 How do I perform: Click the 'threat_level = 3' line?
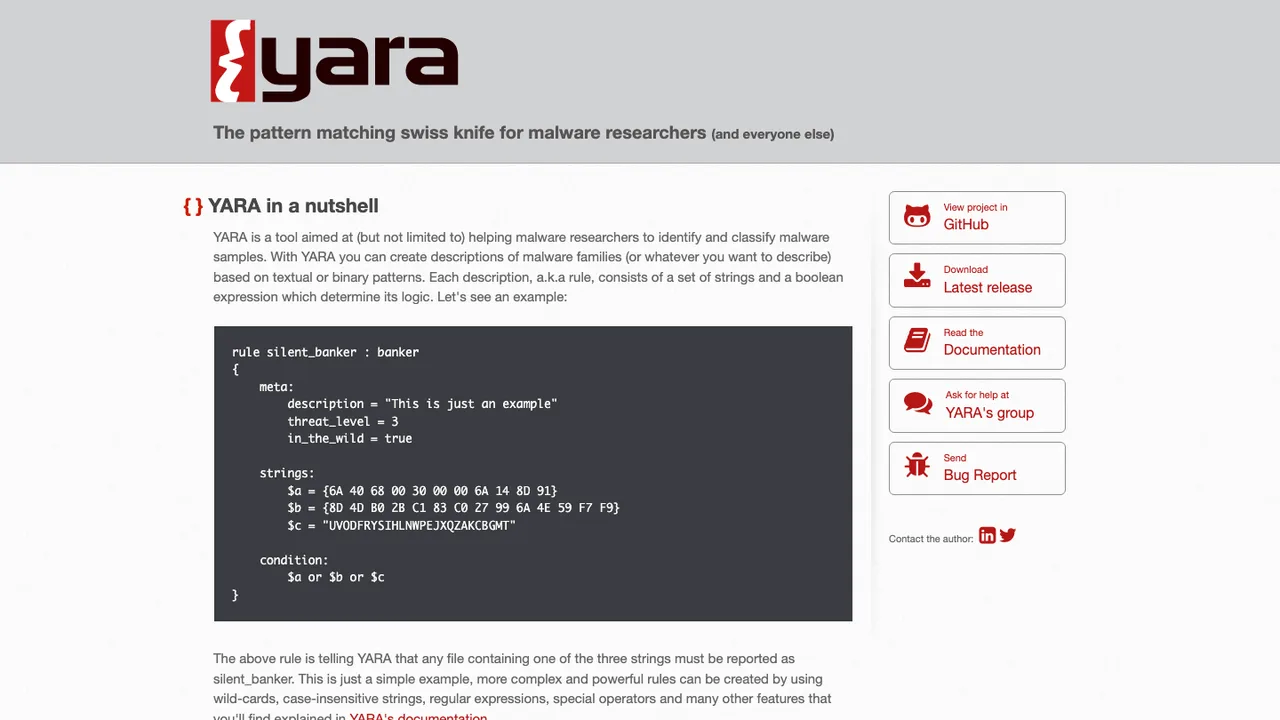coord(343,421)
